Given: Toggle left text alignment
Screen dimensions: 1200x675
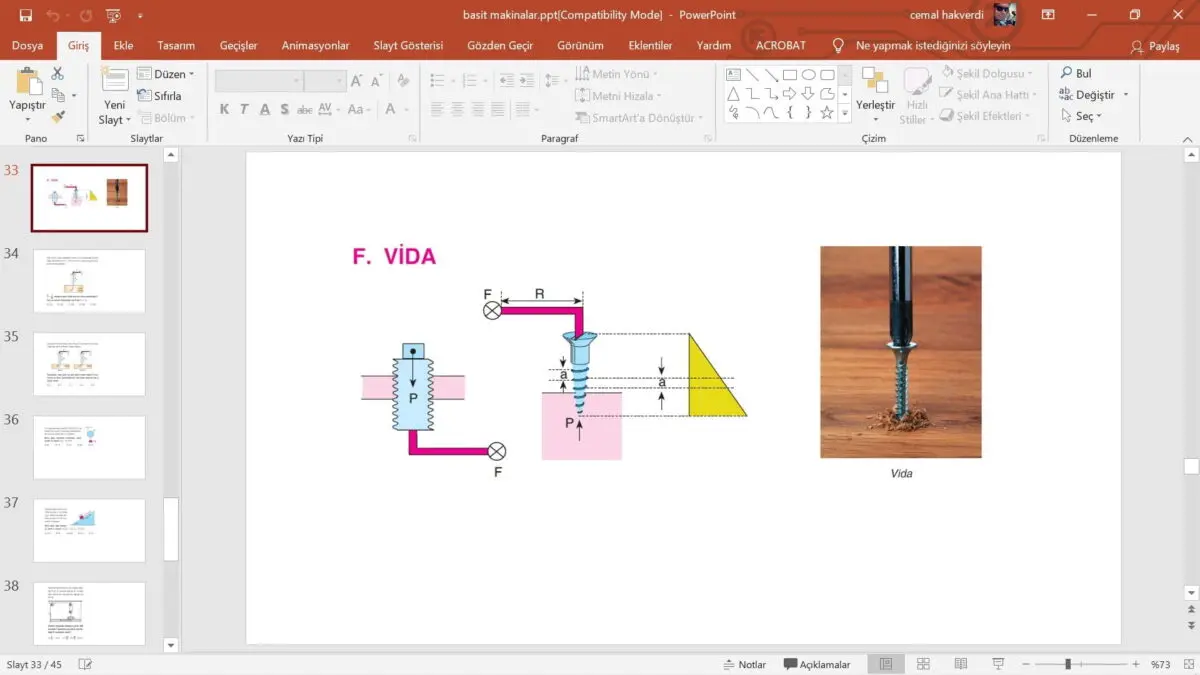Looking at the screenshot, I should 437,109.
